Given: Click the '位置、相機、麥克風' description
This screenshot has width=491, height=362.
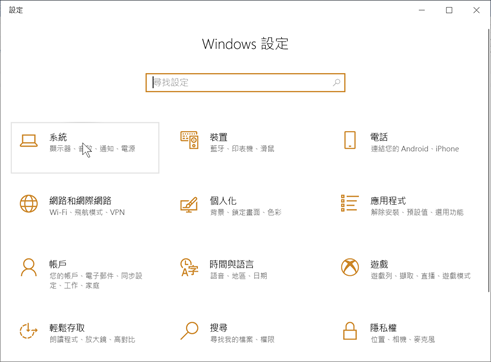Looking at the screenshot, I should pyautogui.click(x=403, y=340).
